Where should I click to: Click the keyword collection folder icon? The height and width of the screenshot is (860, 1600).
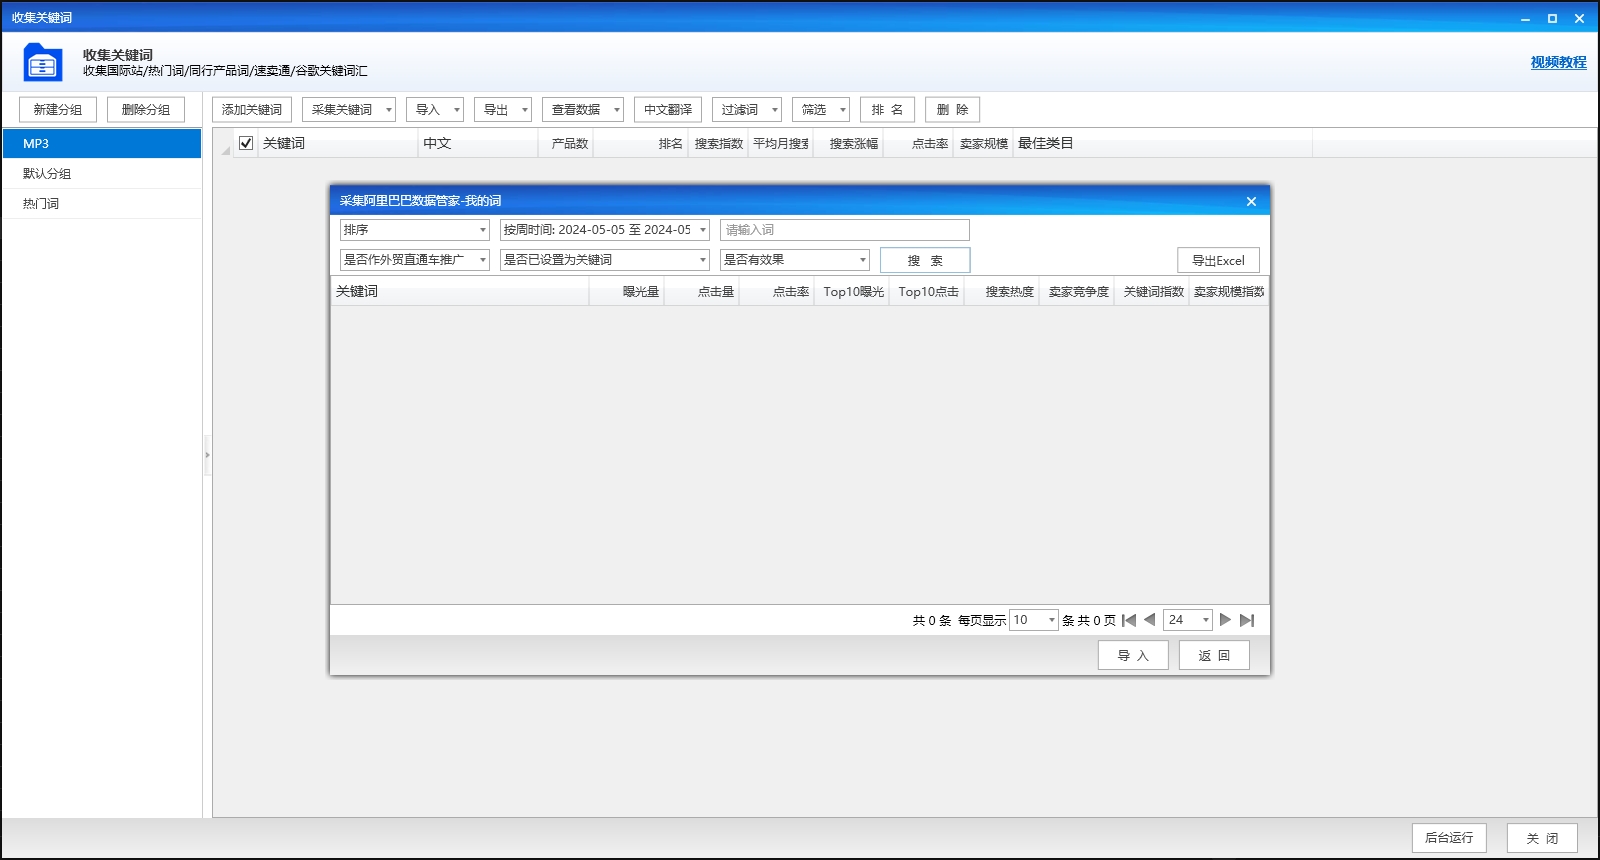click(x=42, y=62)
